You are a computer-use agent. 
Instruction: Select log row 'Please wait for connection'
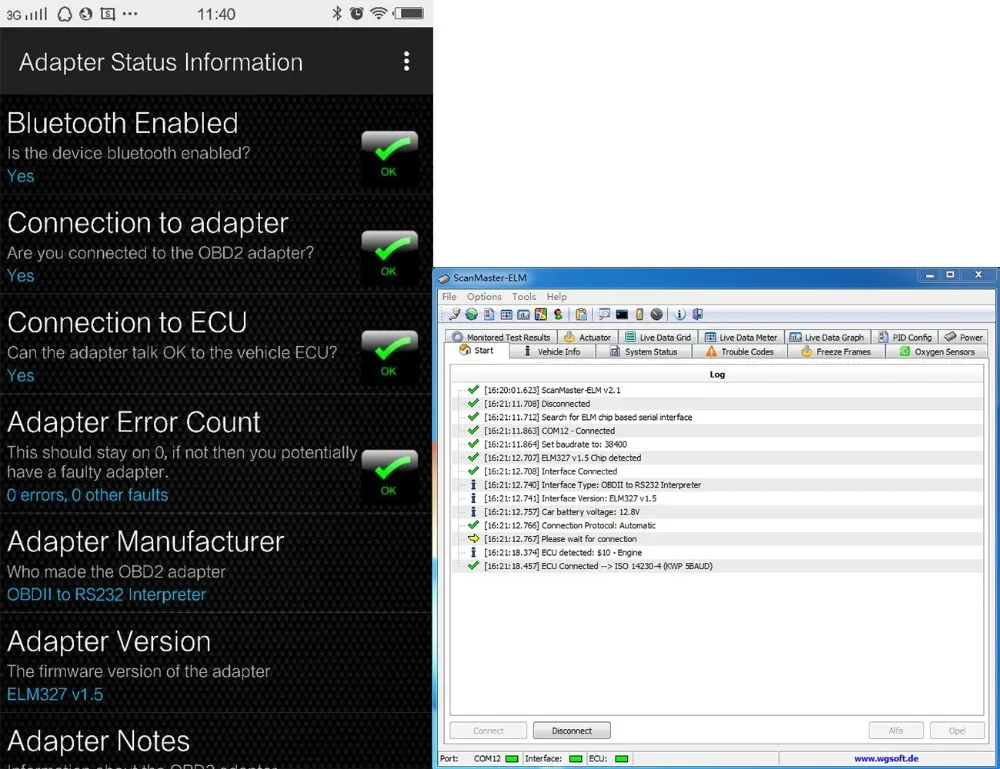[x=717, y=539]
